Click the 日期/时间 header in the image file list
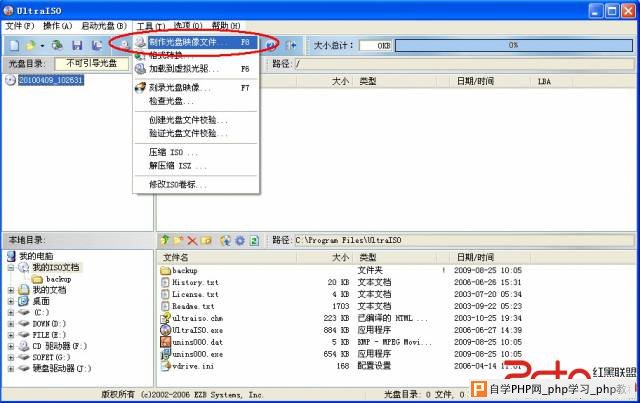The width and height of the screenshot is (640, 403). pyautogui.click(x=475, y=81)
